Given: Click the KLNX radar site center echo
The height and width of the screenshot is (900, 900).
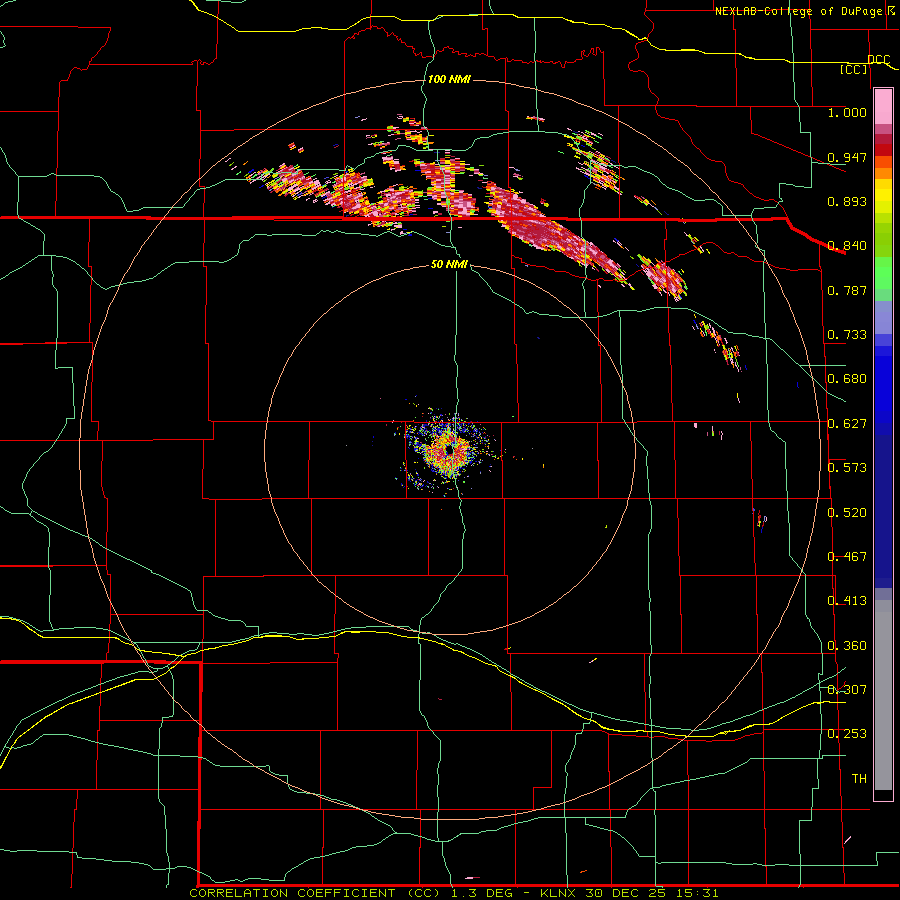Looking at the screenshot, I should (x=449, y=451).
